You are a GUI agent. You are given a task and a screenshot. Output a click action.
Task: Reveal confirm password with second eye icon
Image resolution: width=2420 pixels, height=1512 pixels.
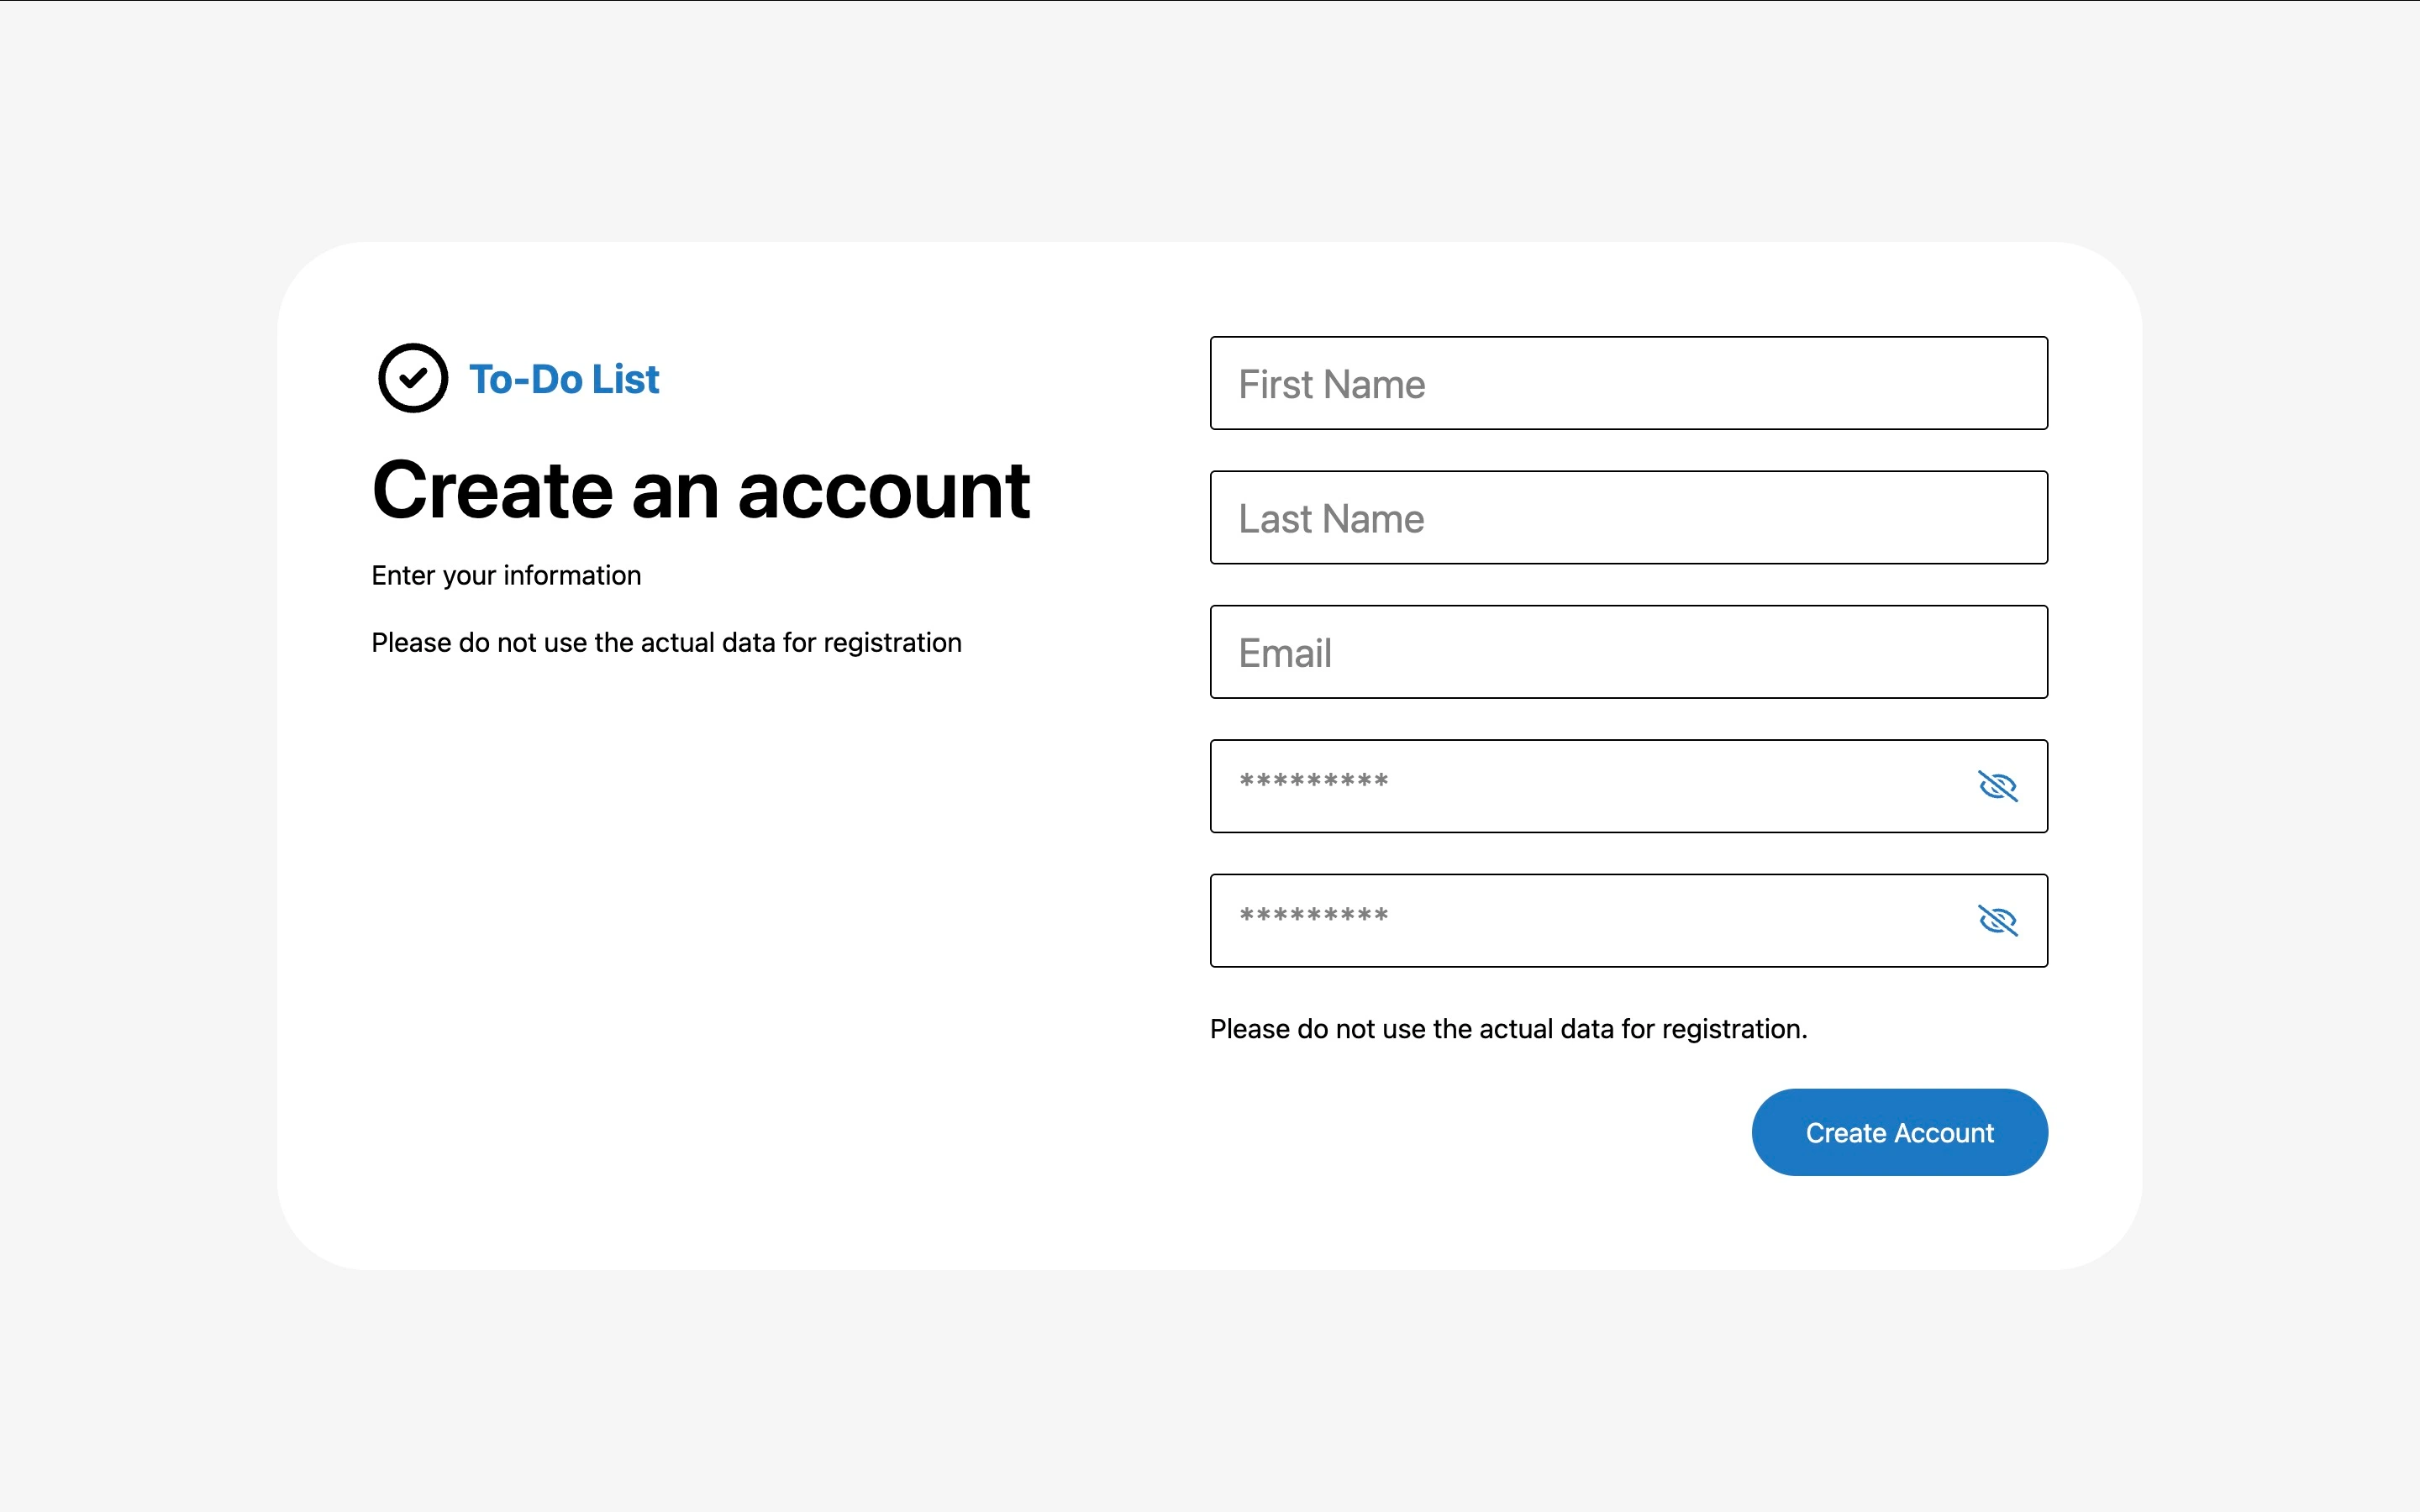(1997, 920)
